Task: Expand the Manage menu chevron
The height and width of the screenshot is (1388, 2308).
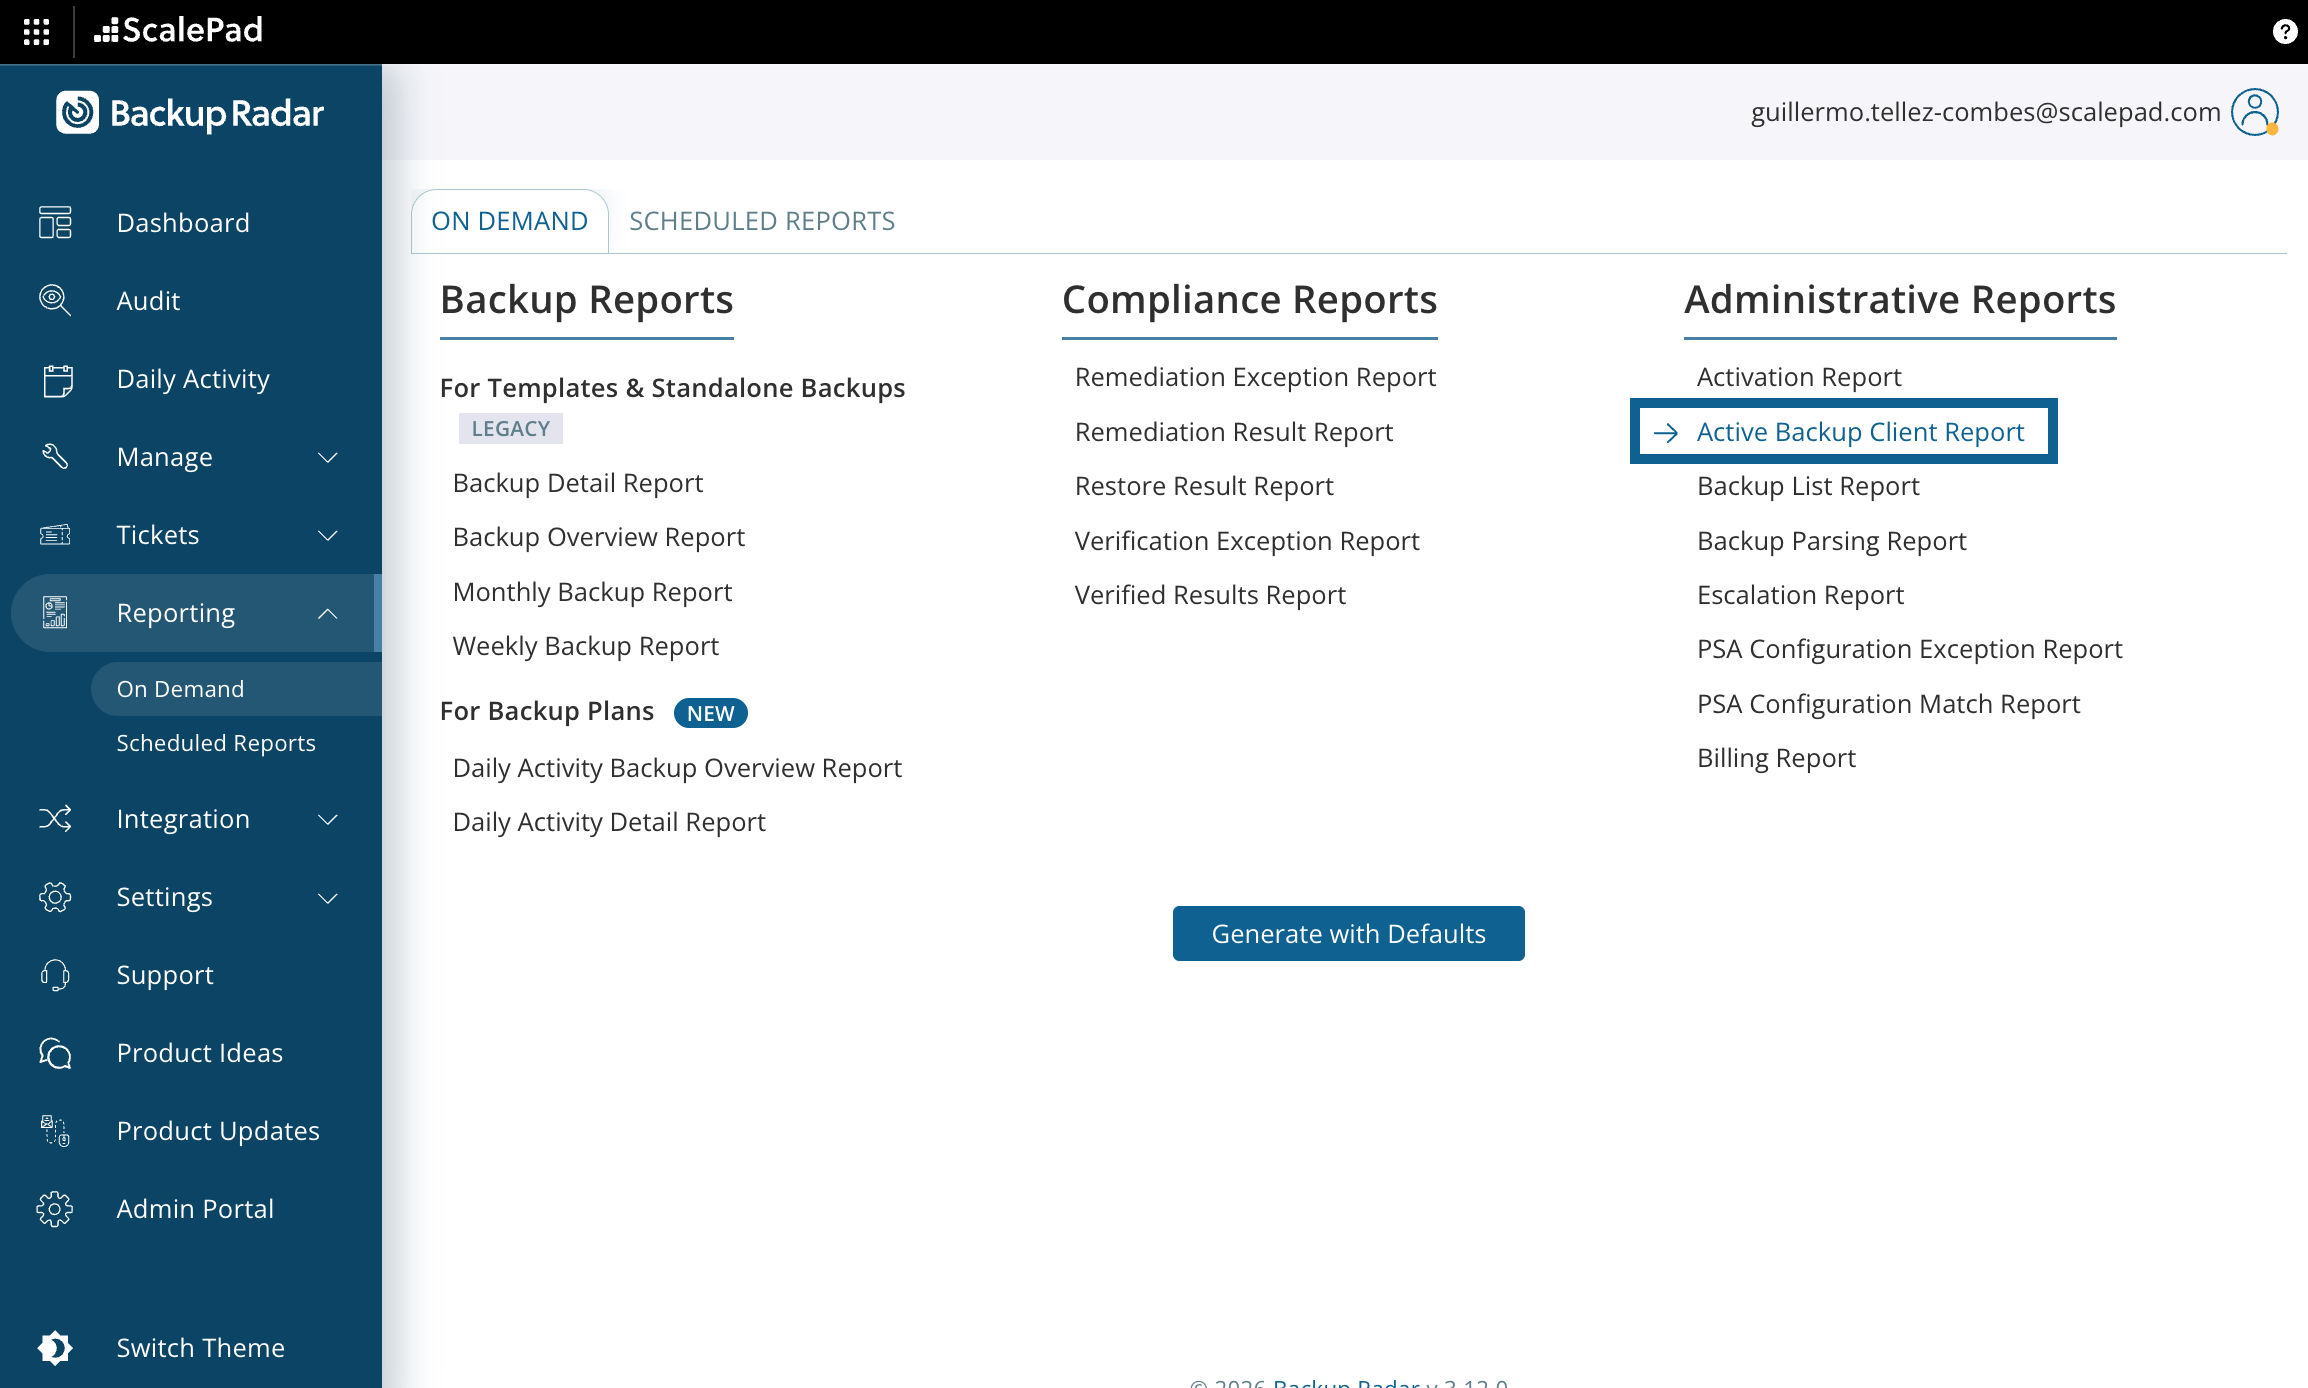Action: (328, 457)
